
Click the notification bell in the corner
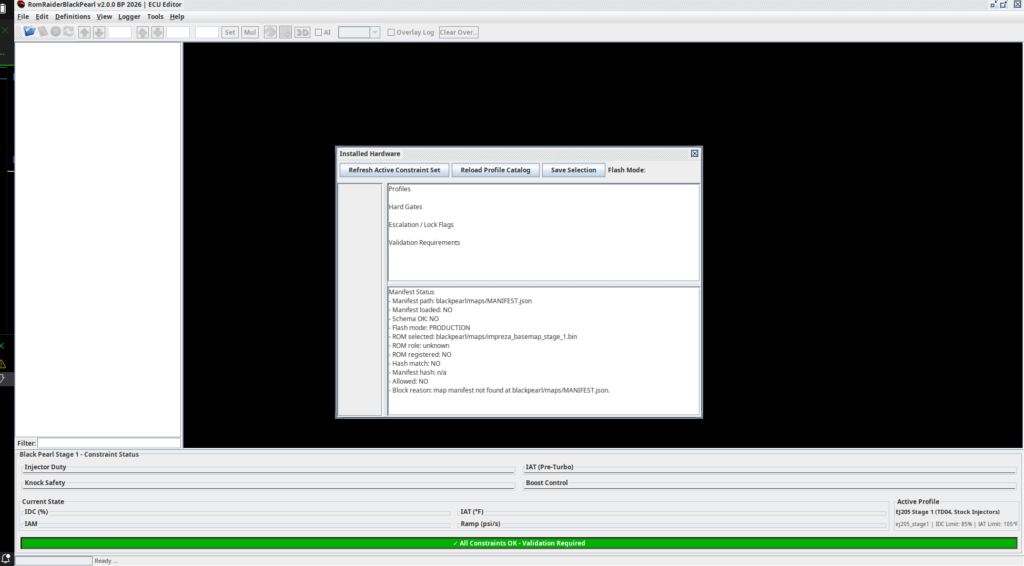[6, 558]
